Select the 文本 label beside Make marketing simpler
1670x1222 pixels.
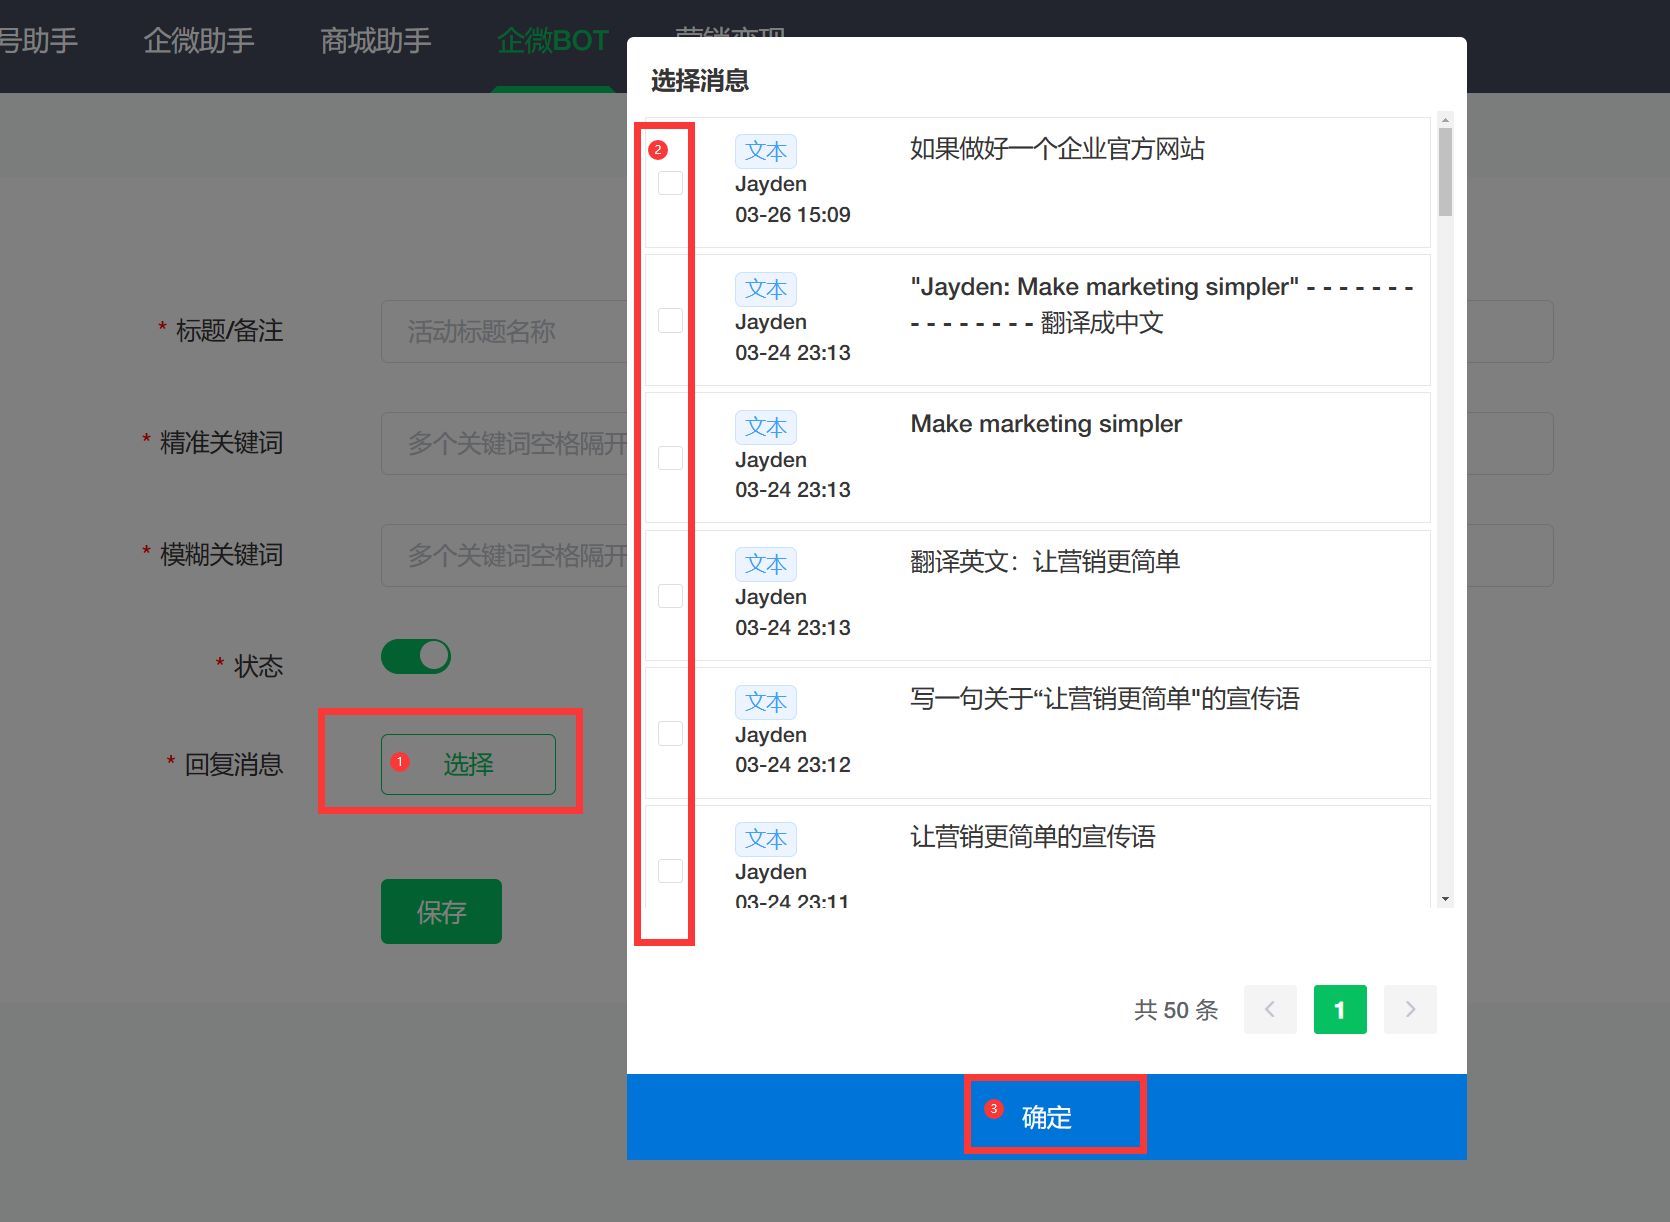pyautogui.click(x=766, y=427)
